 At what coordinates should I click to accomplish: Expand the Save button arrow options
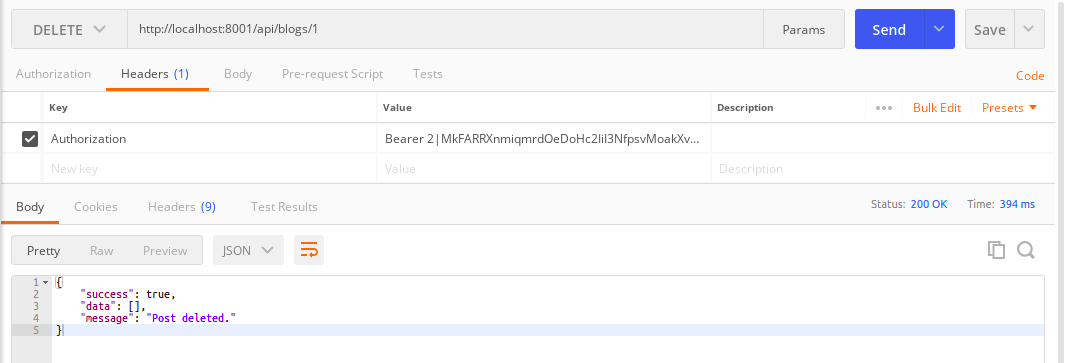point(1029,29)
